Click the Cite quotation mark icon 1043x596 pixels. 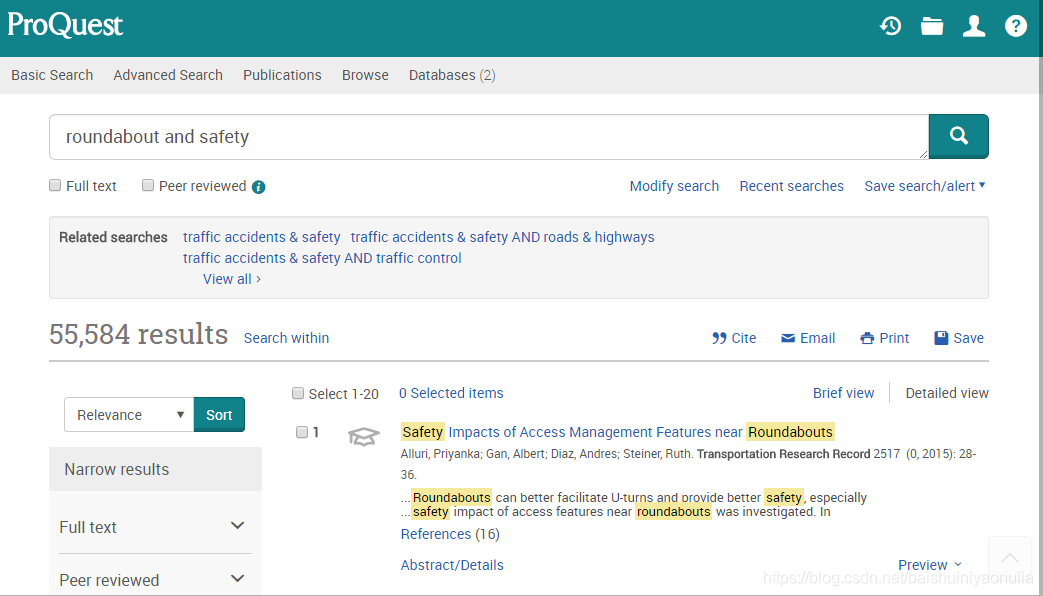tap(719, 338)
